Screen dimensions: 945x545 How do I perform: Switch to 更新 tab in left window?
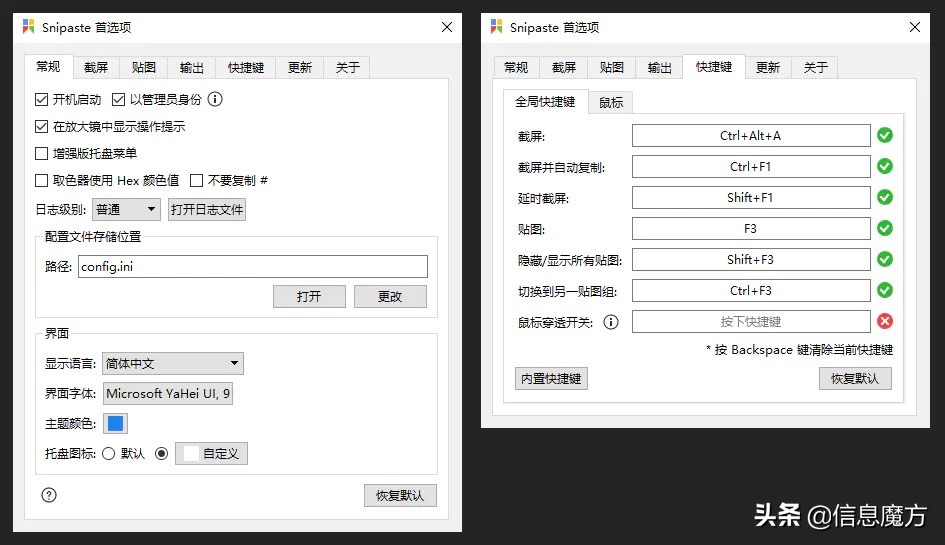tap(300, 68)
